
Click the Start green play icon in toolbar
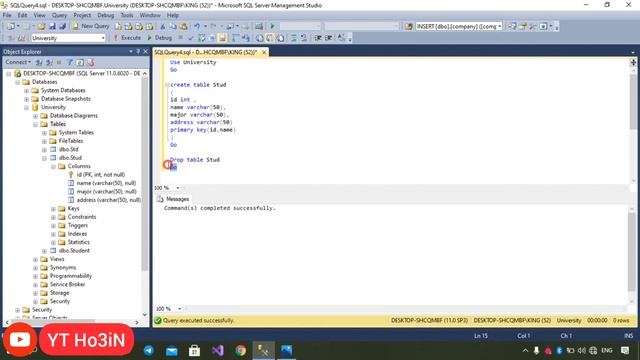(x=272, y=27)
